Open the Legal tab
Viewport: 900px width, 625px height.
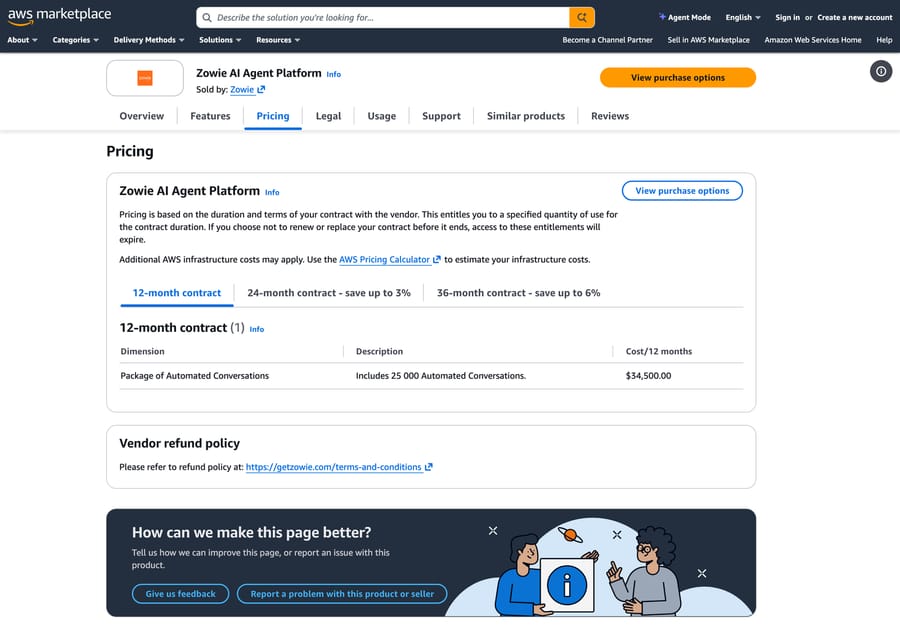[328, 116]
